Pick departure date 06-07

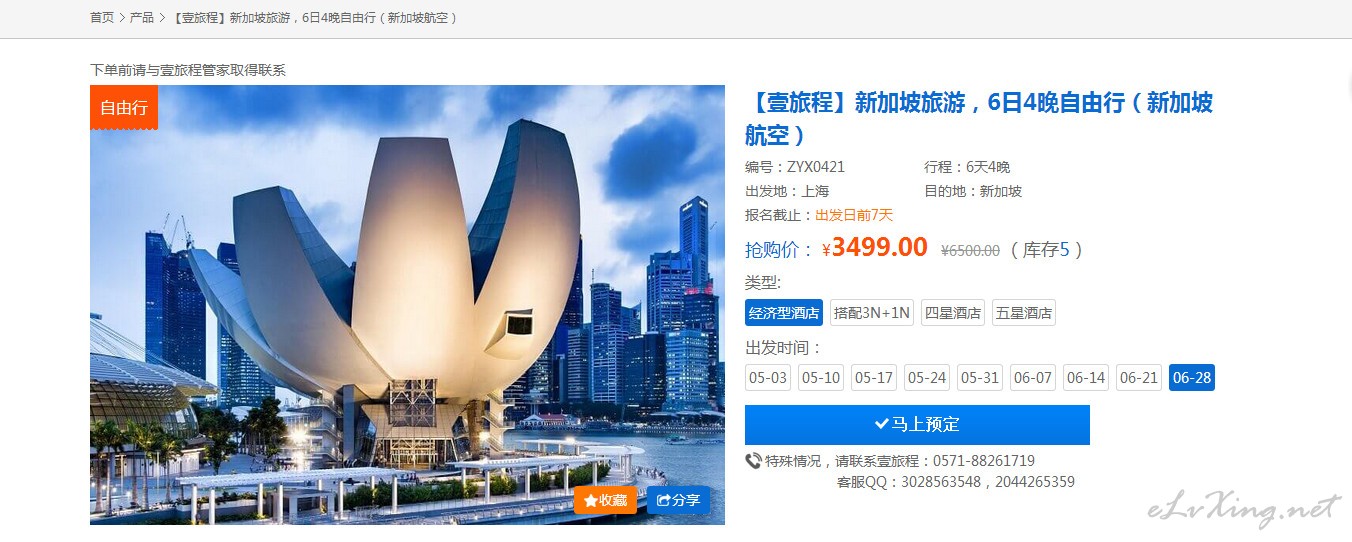(x=1033, y=378)
